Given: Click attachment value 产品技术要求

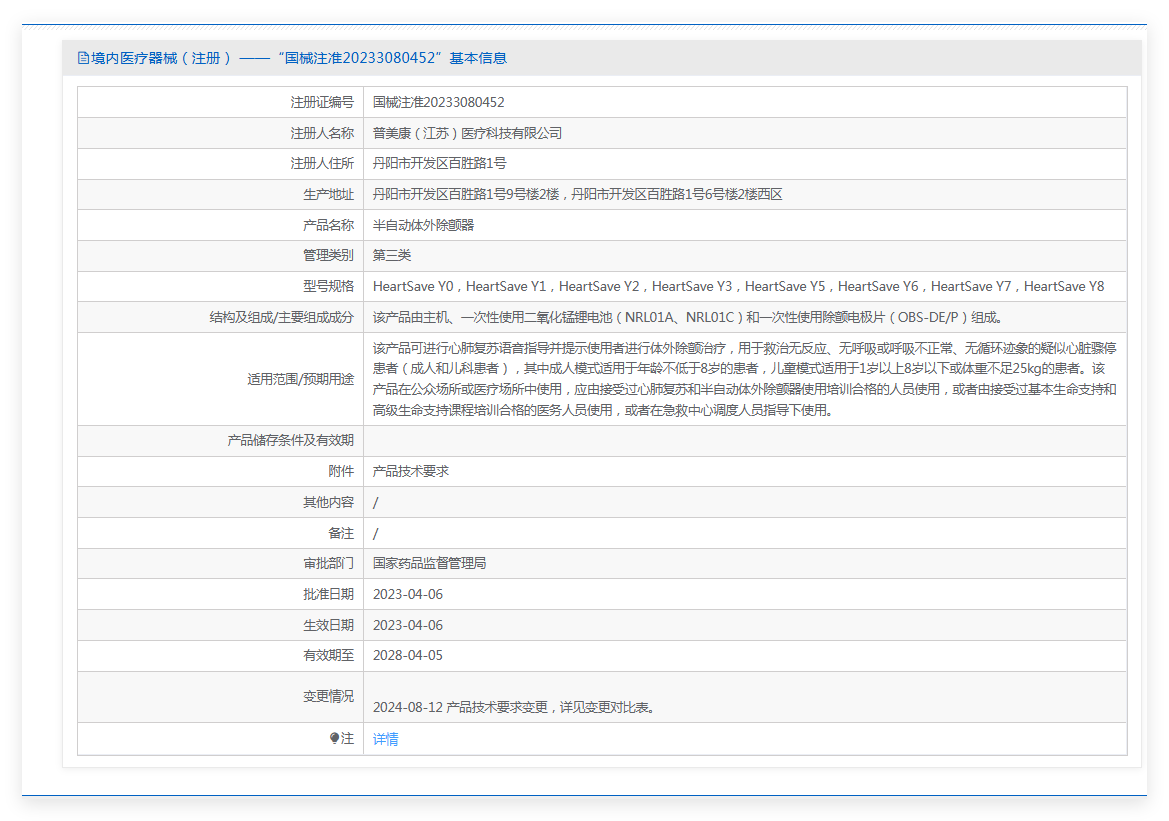Looking at the screenshot, I should tap(410, 471).
